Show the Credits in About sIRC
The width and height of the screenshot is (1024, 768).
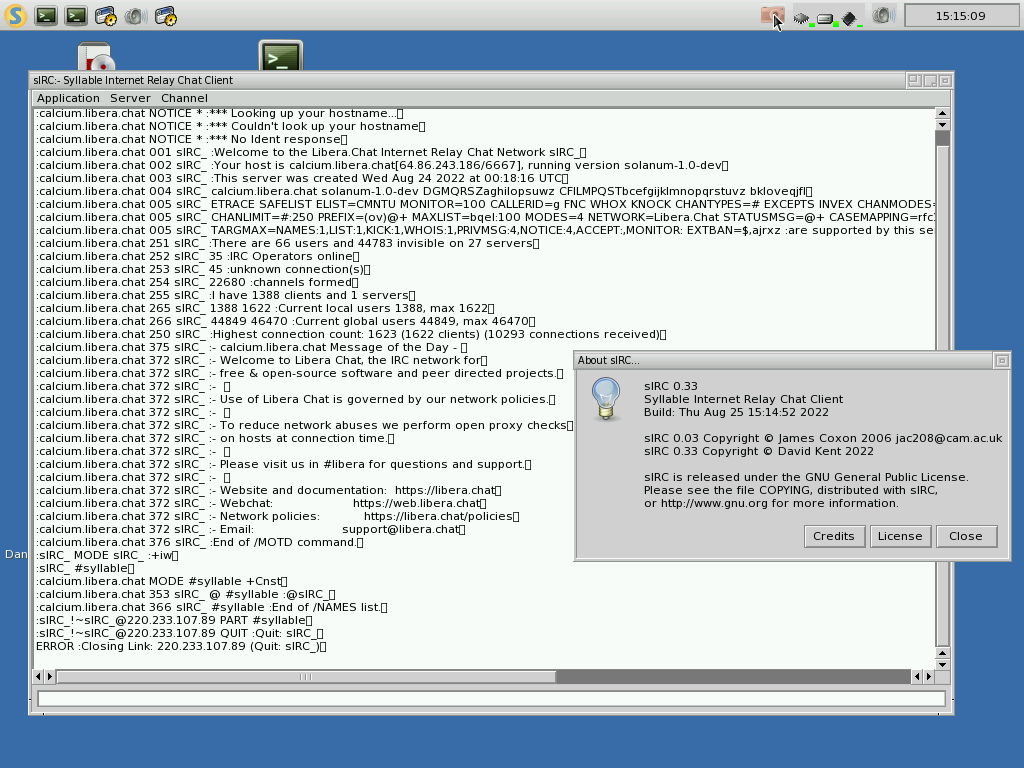coord(834,536)
